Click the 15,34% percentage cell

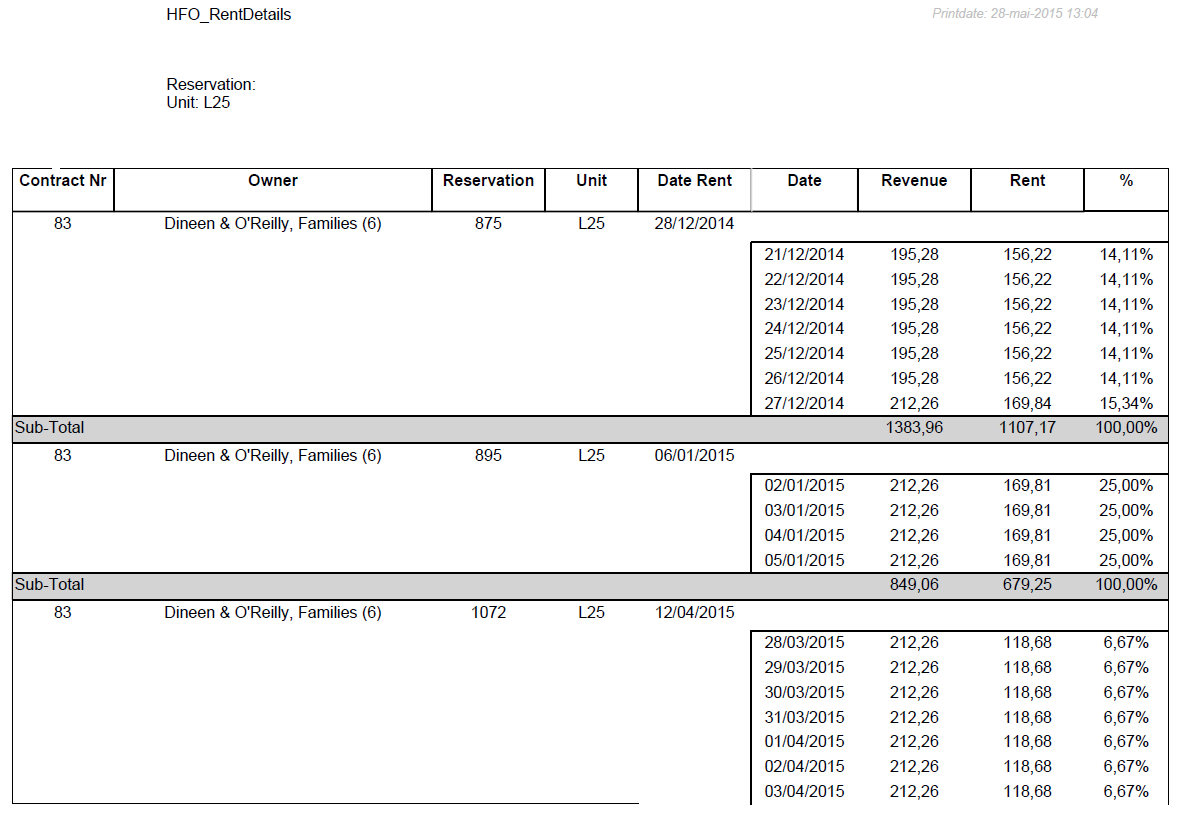[1126, 404]
